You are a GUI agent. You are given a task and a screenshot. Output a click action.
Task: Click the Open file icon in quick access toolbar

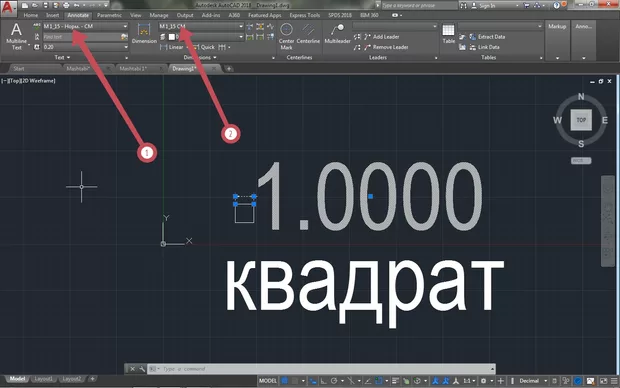pos(35,6)
